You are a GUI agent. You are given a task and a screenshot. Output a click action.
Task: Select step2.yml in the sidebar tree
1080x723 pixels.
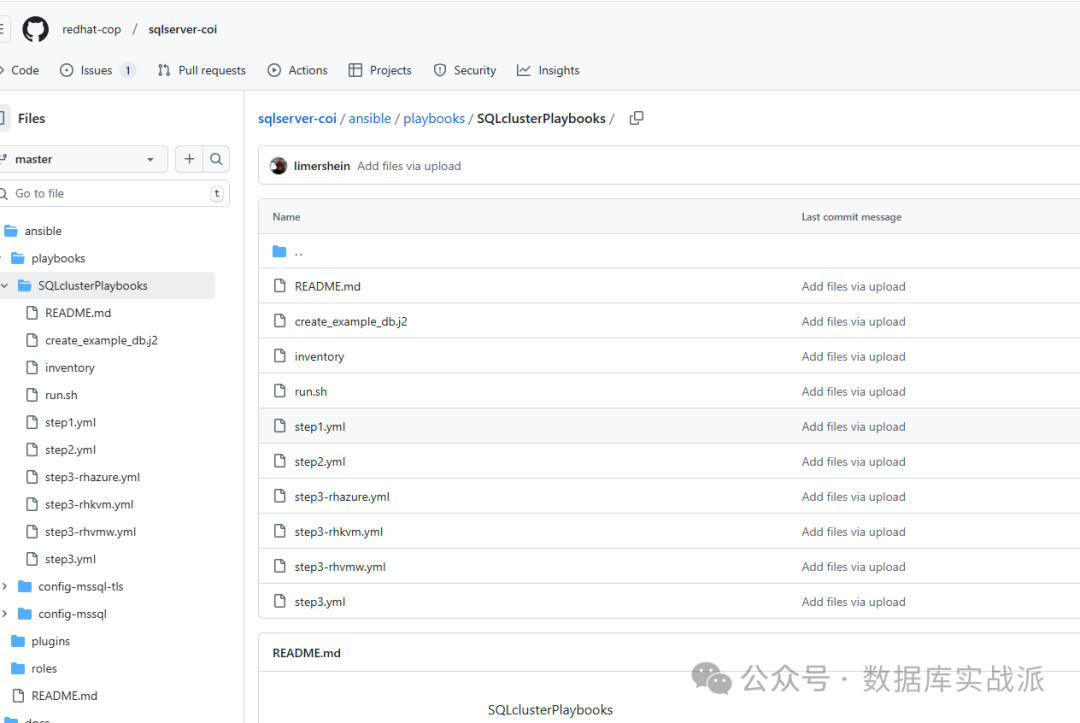(70, 450)
